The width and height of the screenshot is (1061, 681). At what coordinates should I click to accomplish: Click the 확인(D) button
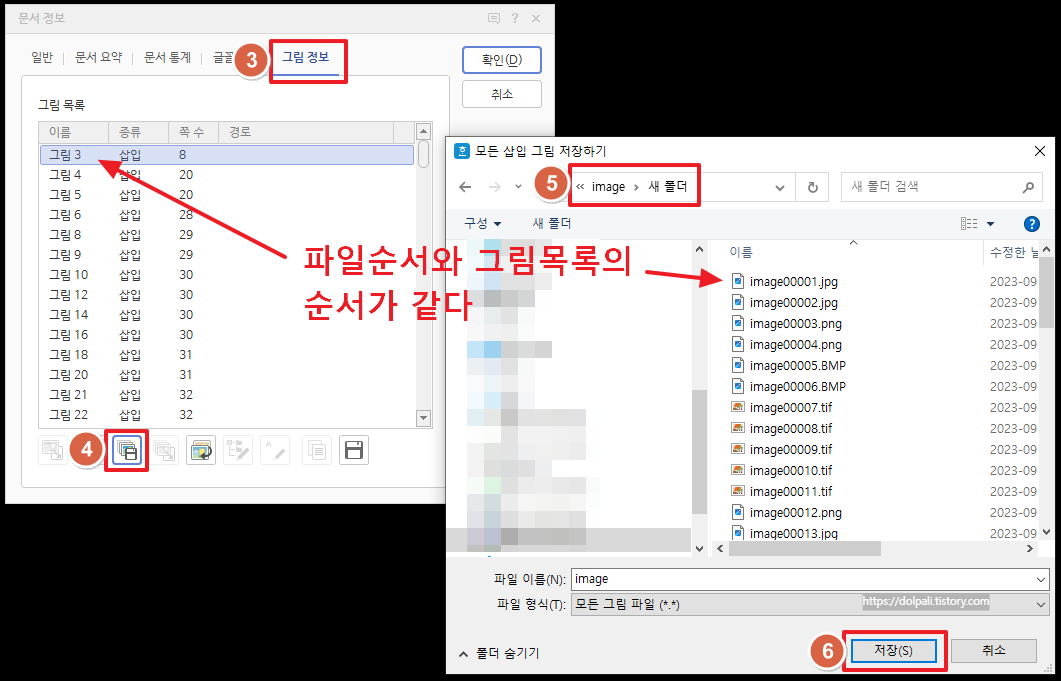[501, 59]
